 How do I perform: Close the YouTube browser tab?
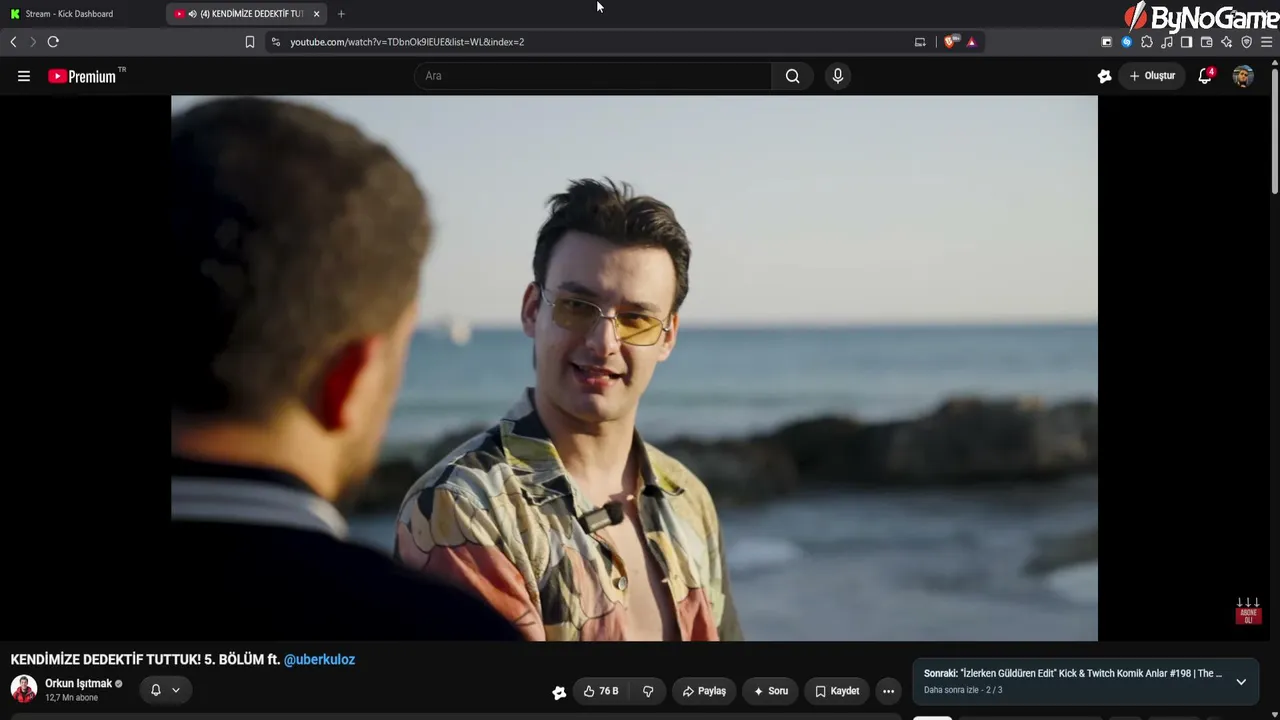click(x=316, y=14)
